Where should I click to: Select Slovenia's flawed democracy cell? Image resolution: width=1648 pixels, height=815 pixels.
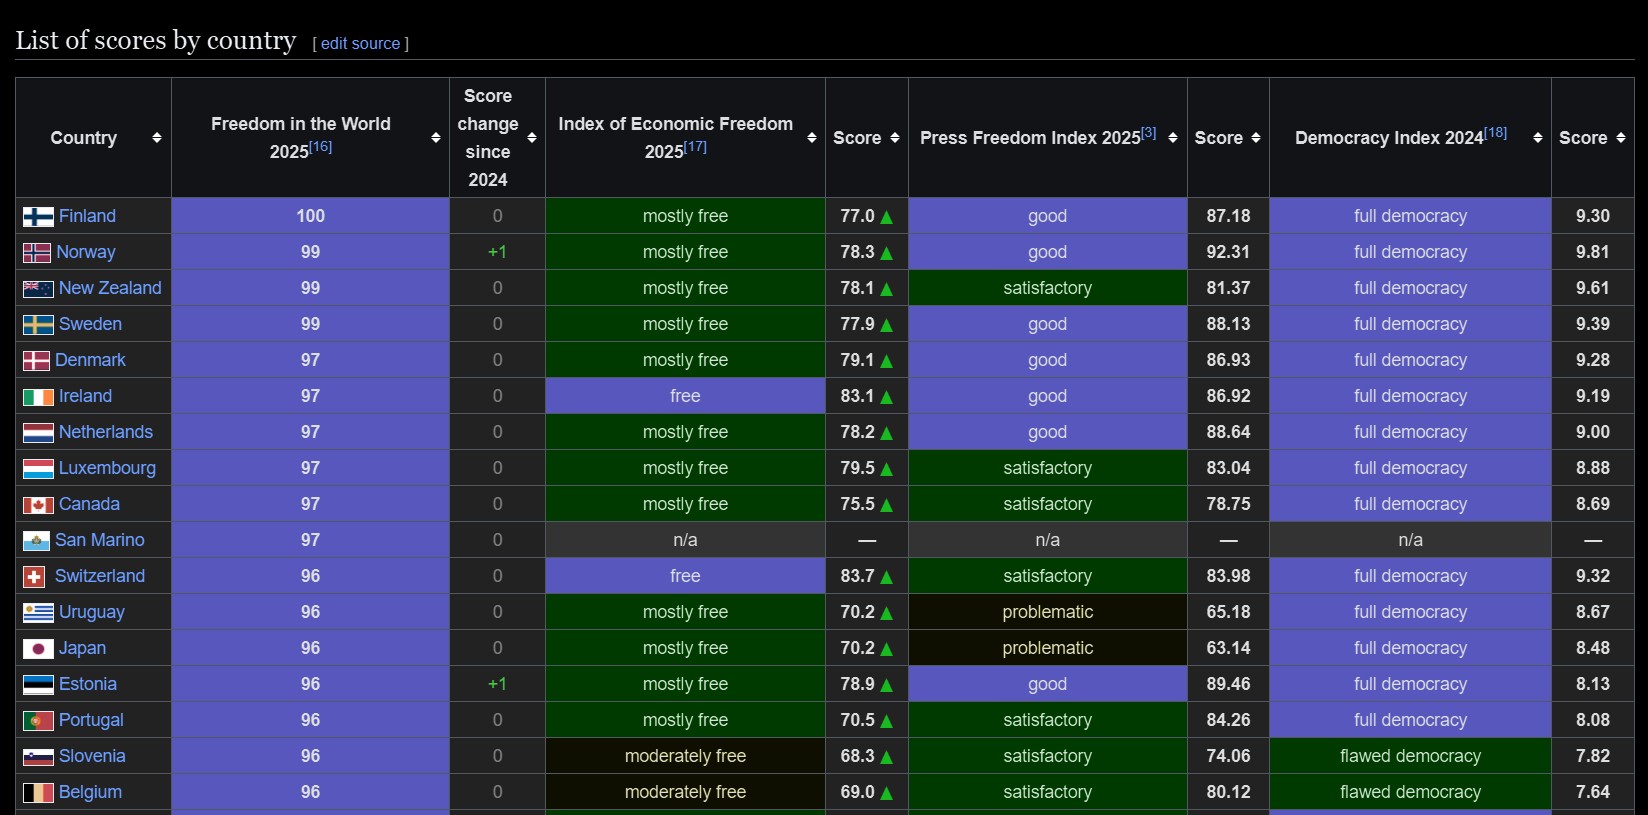[1410, 756]
